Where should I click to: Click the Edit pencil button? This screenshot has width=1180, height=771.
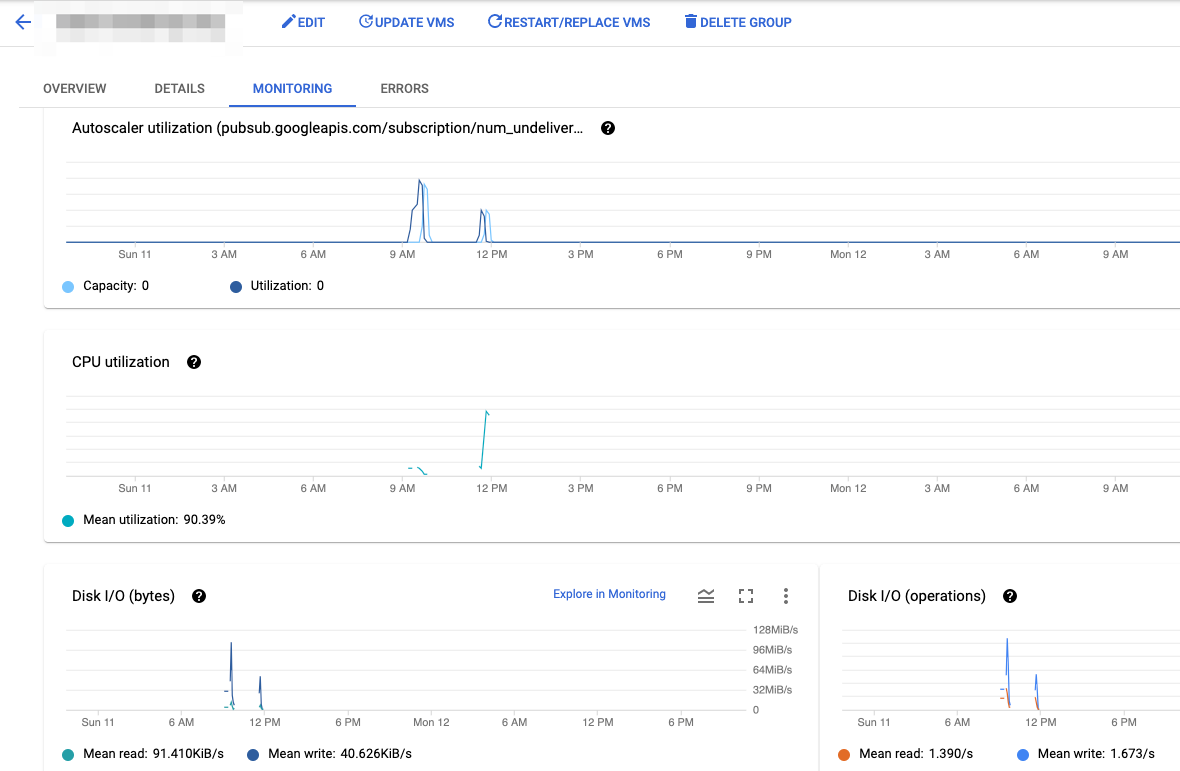click(303, 22)
